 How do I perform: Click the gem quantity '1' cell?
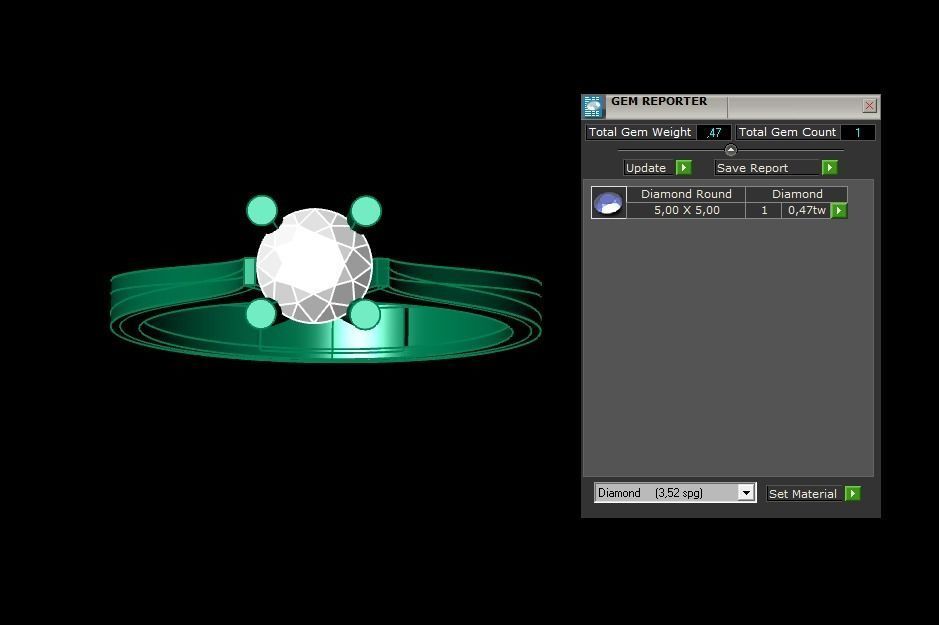click(x=764, y=210)
